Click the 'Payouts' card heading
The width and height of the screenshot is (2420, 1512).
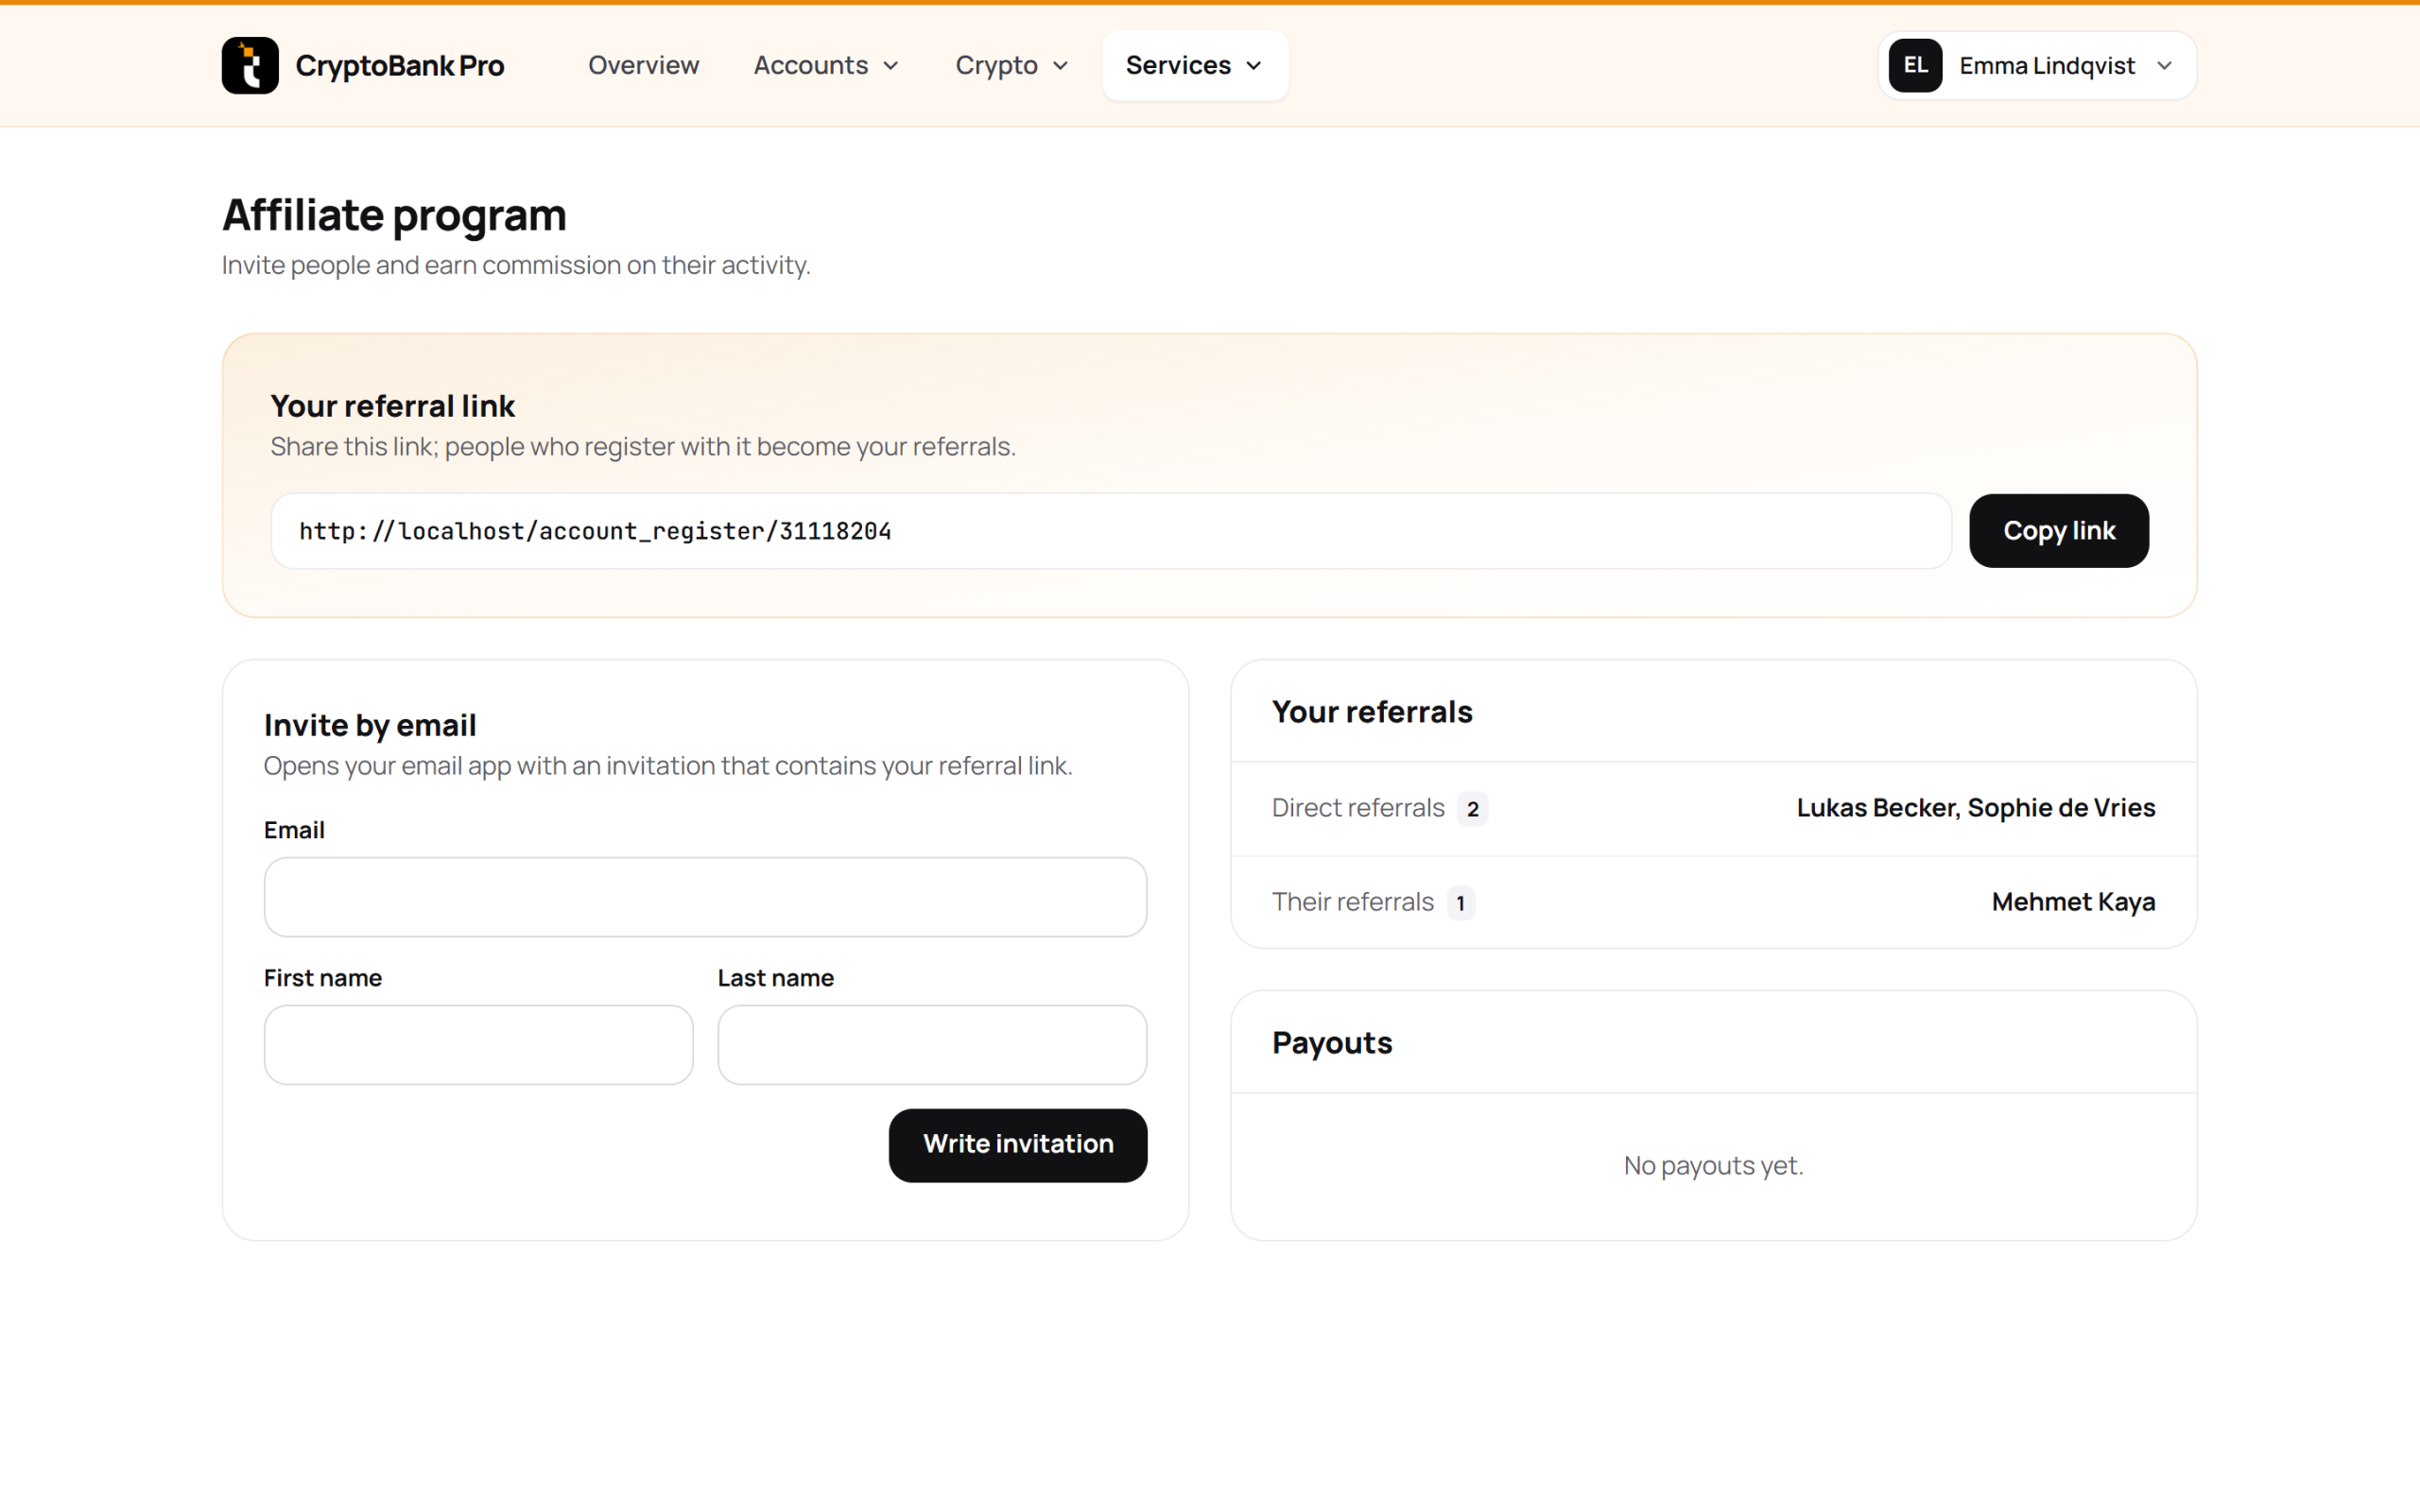click(1332, 1043)
